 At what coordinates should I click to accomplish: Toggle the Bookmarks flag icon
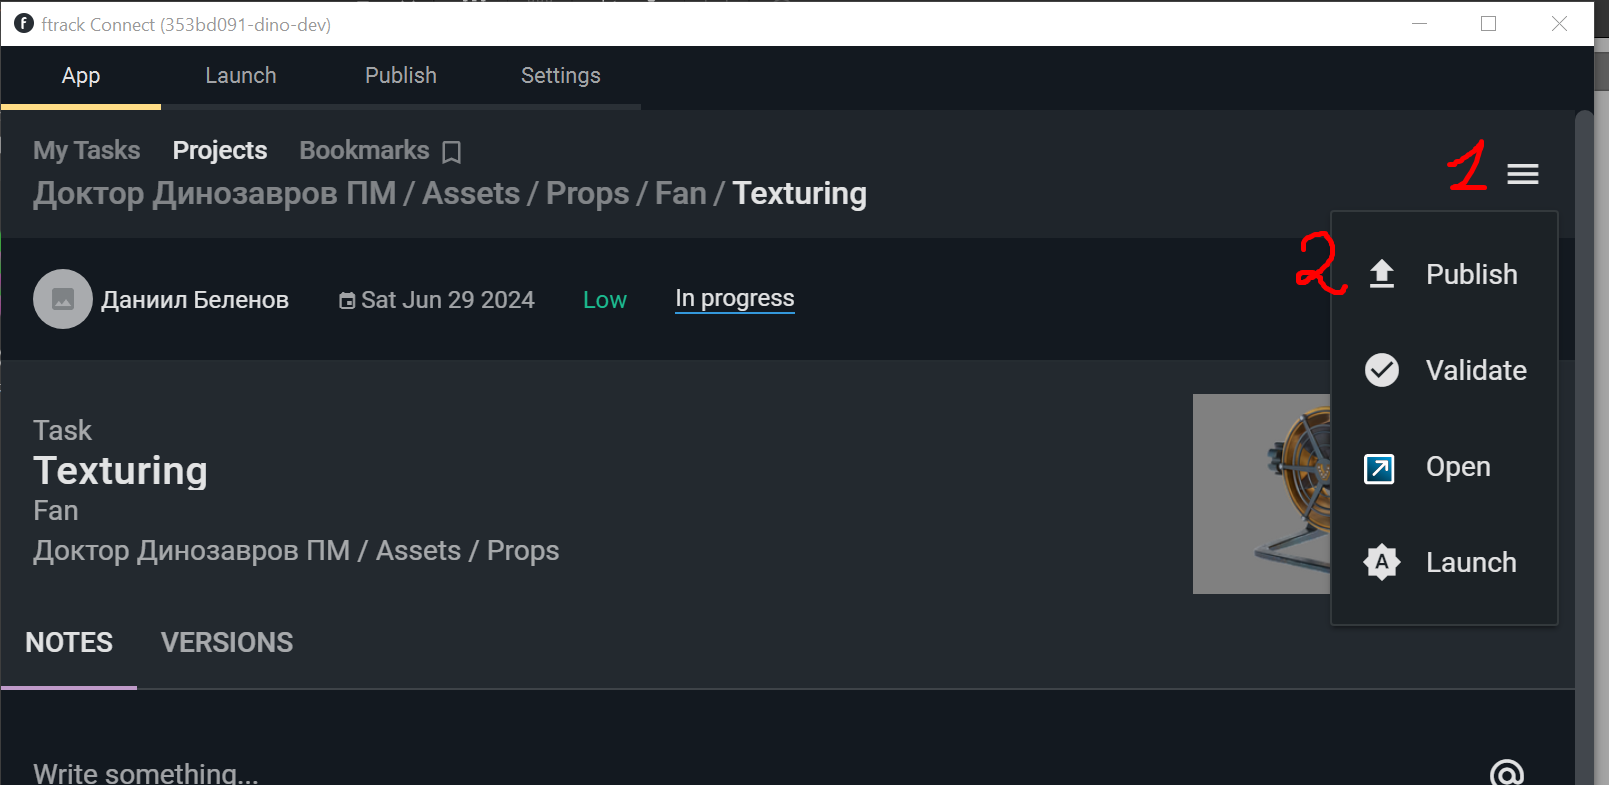click(452, 152)
